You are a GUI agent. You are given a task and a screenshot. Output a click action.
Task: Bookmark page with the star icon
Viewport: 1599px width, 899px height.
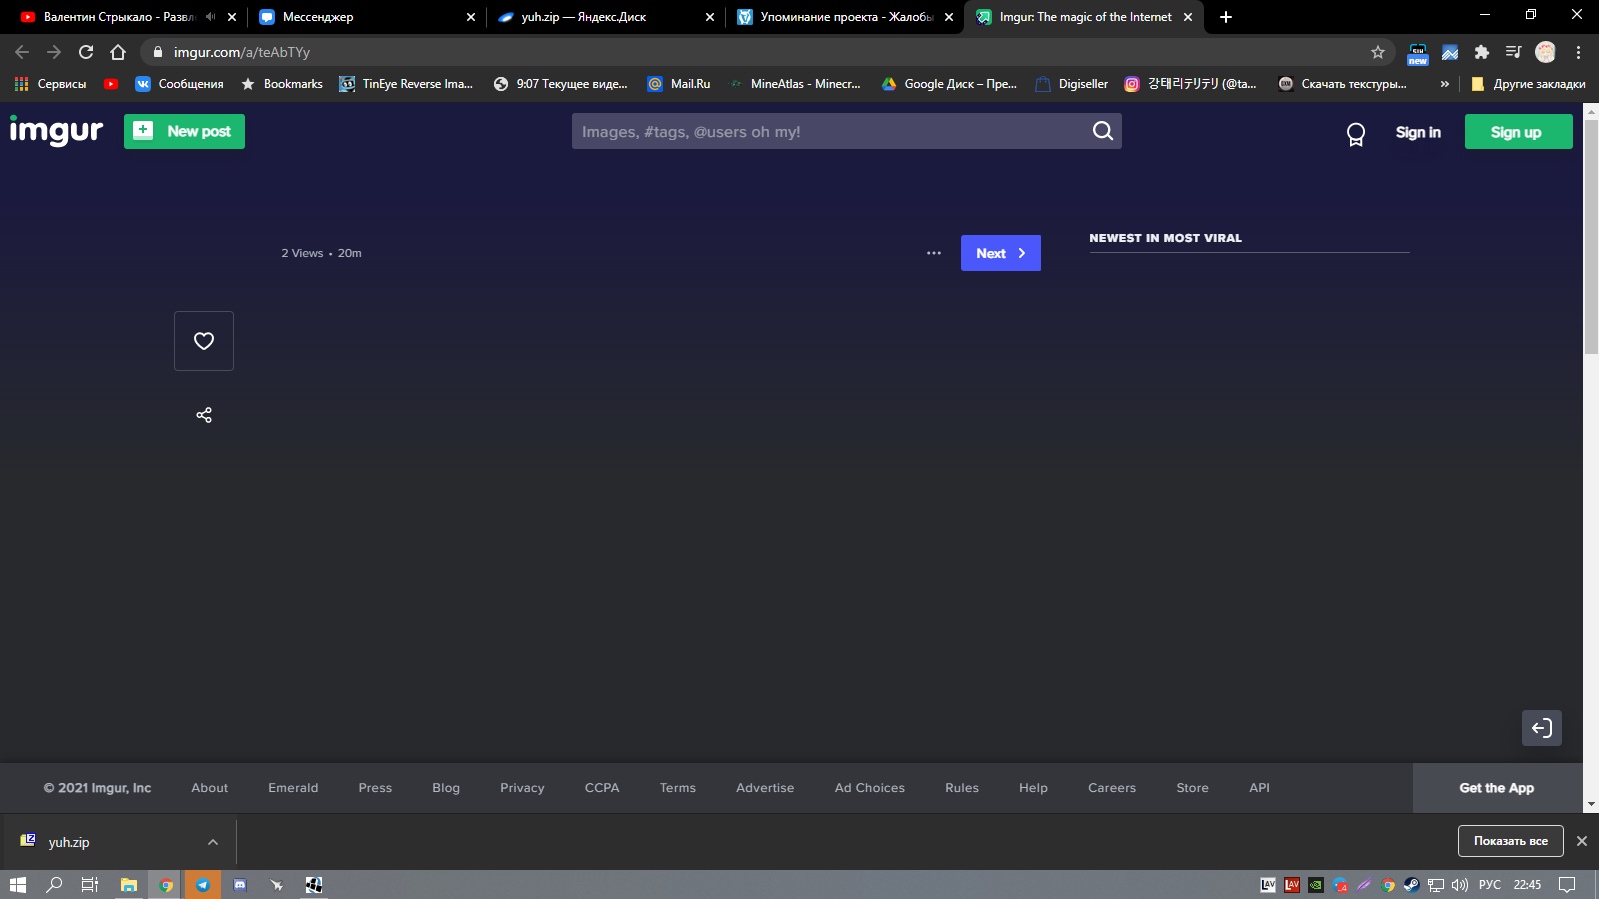pos(1377,52)
